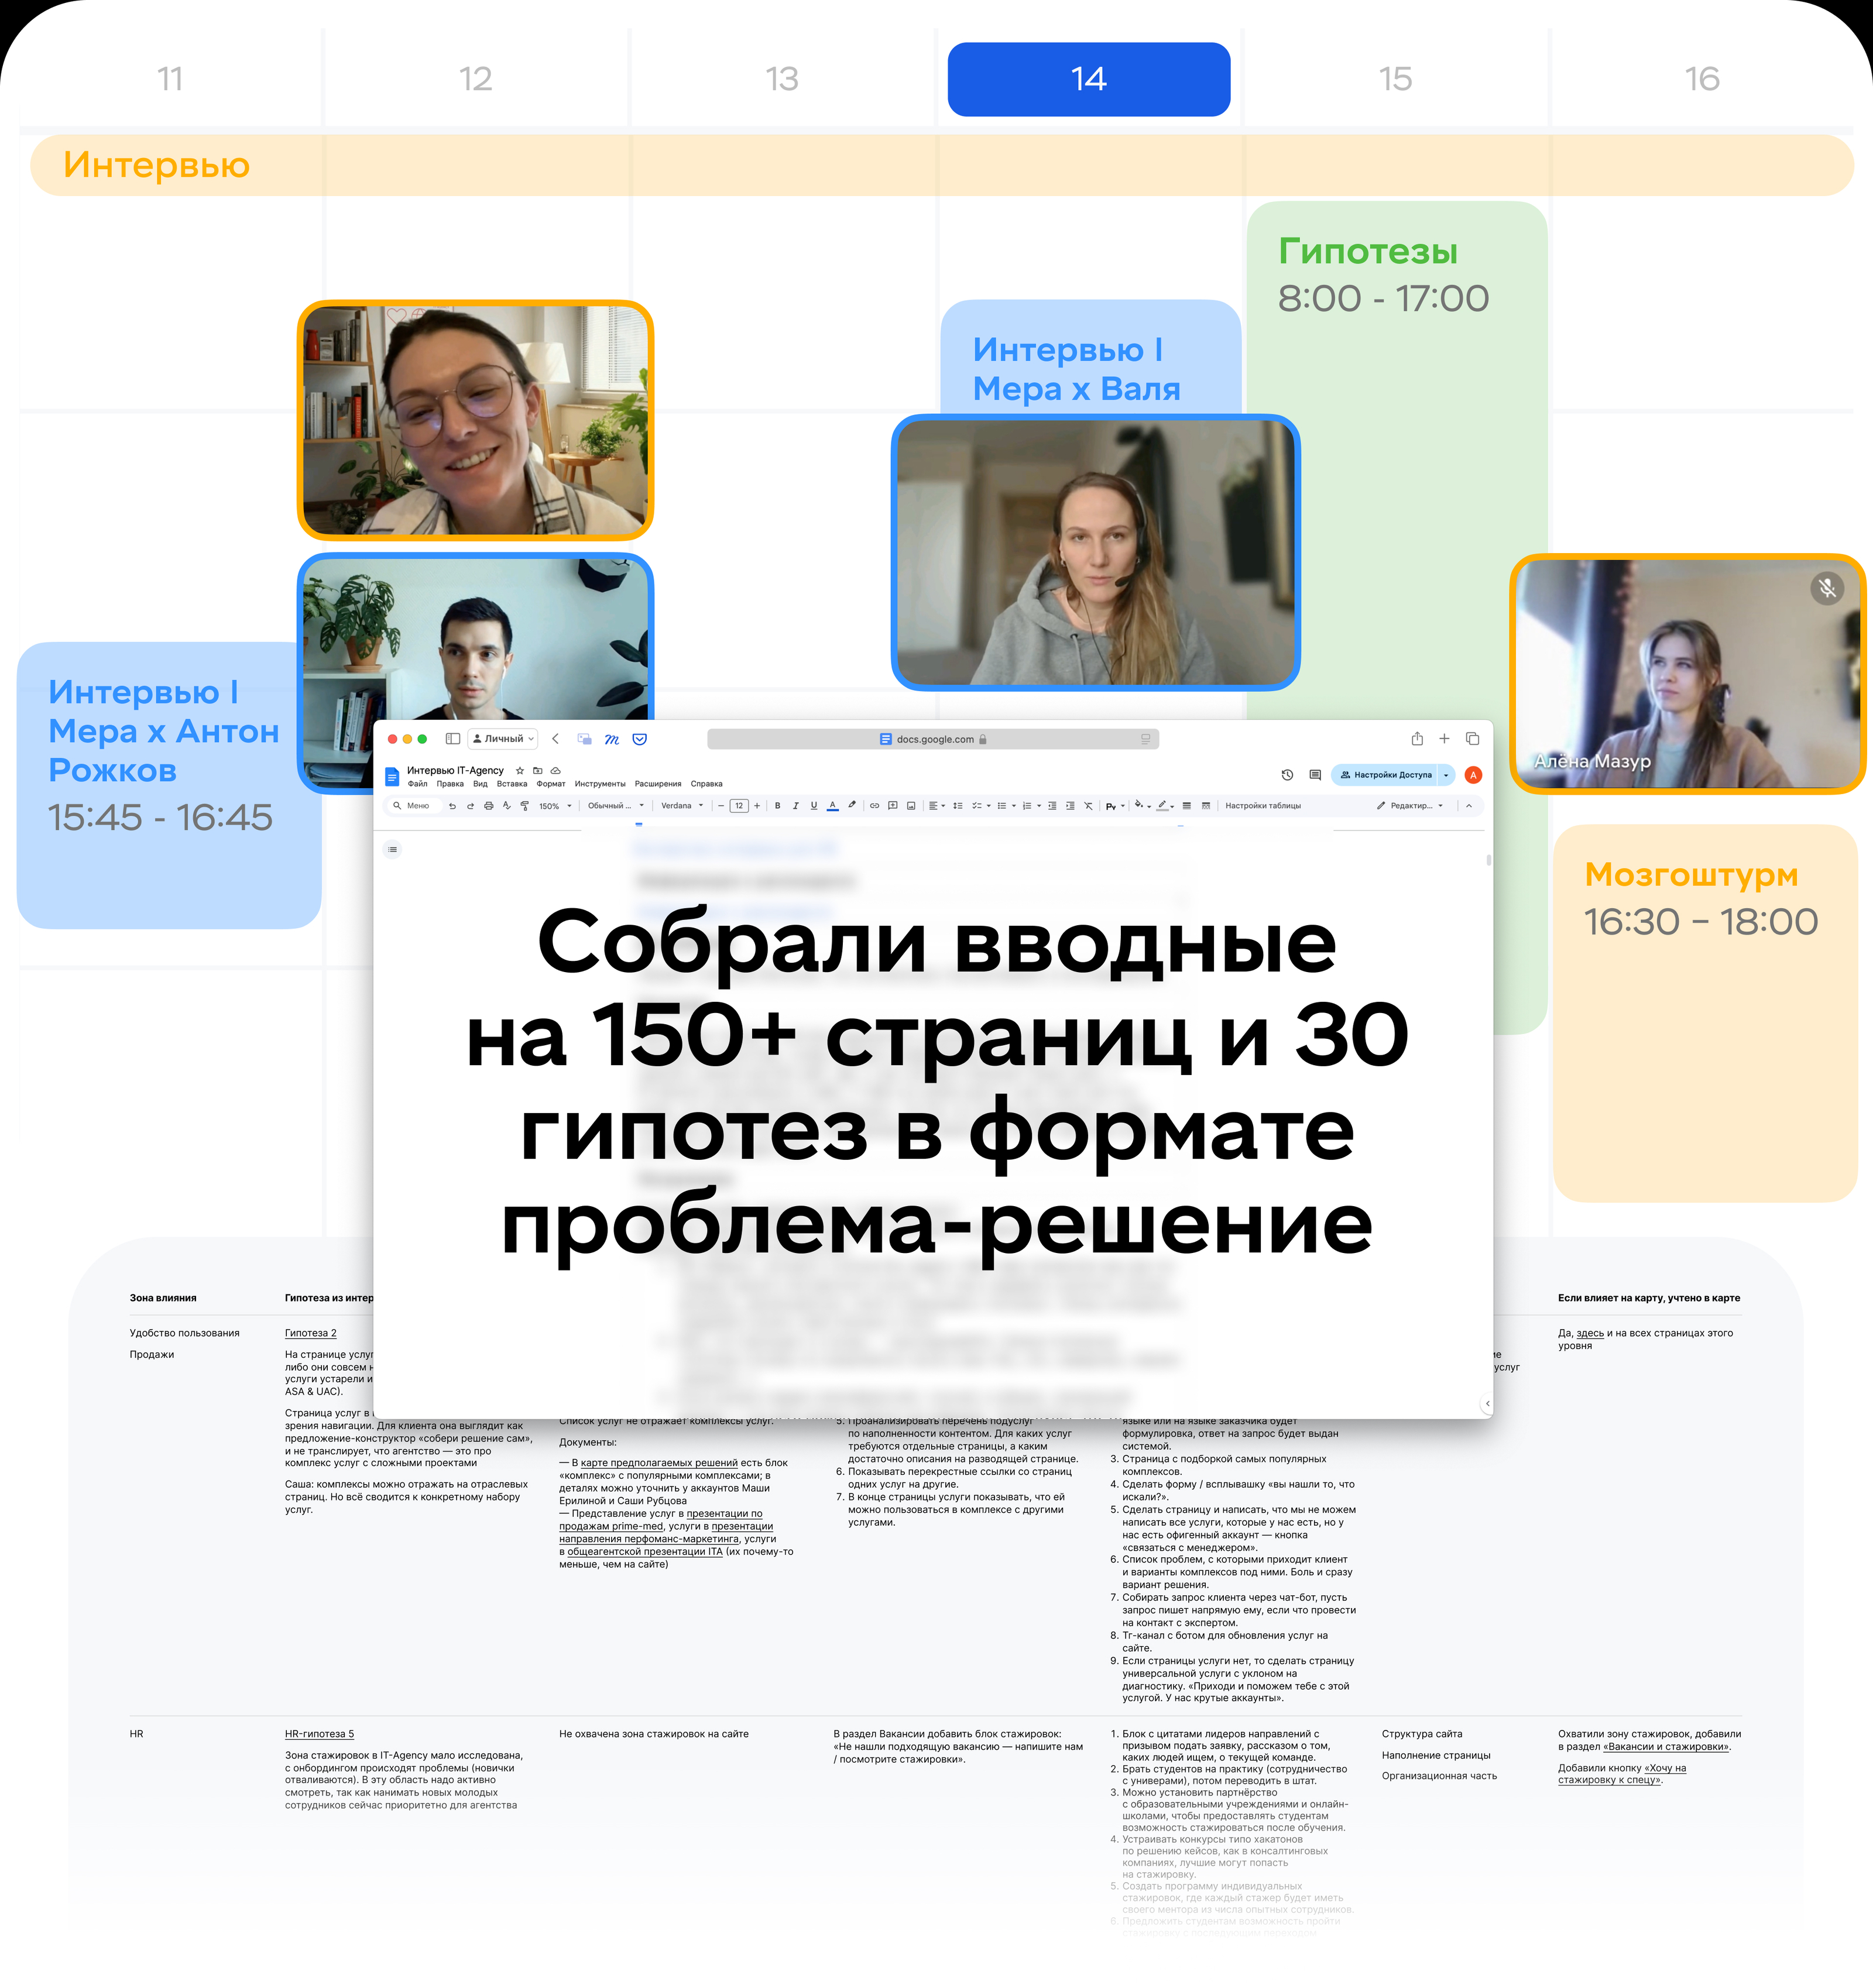Click the insert link icon
1873x1988 pixels.
tap(874, 805)
